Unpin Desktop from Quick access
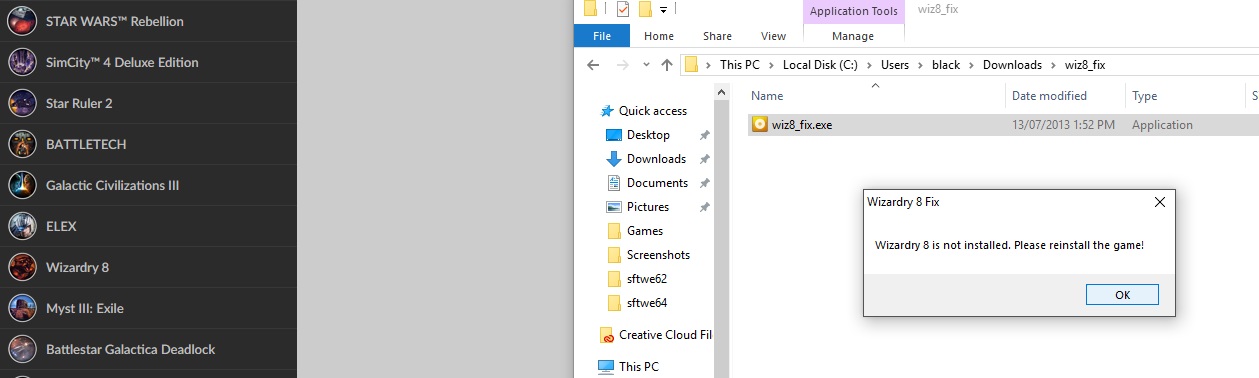 click(x=704, y=135)
